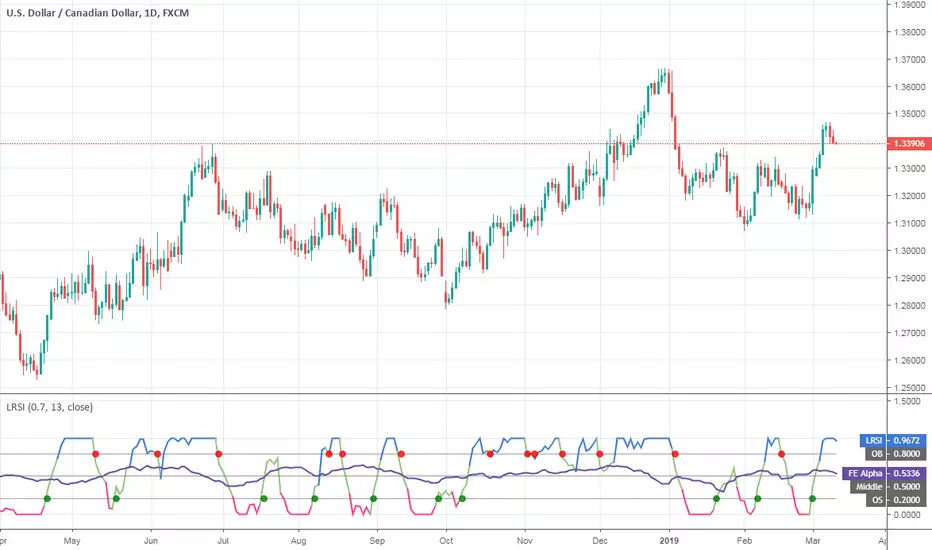
Task: Click the Oct label on time axis
Action: point(446,540)
